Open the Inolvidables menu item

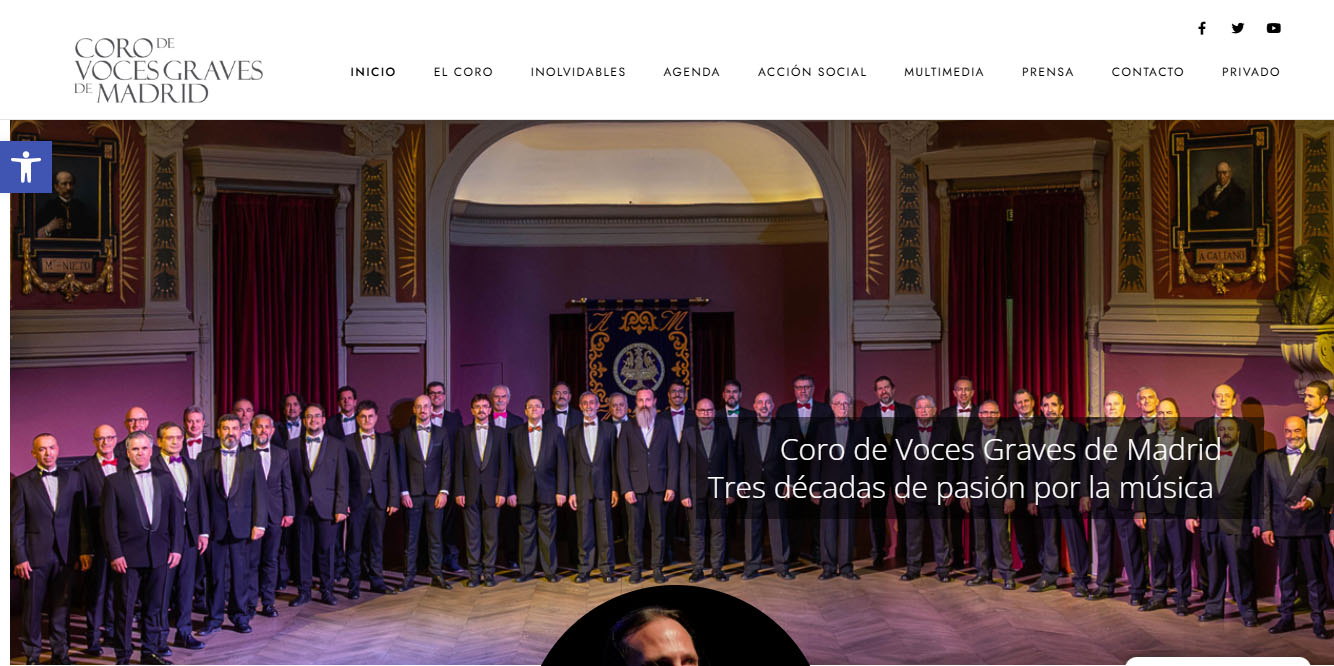[578, 72]
